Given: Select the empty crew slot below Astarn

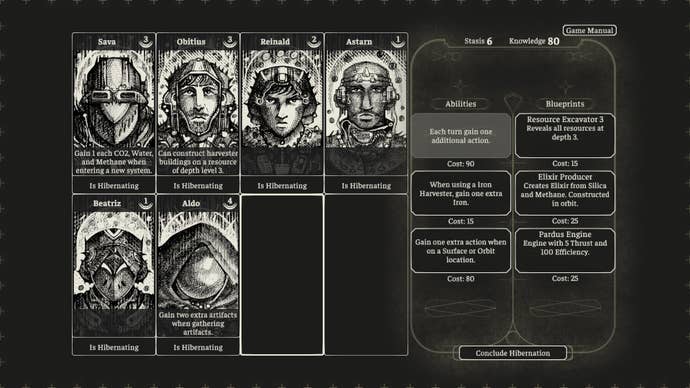Looking at the screenshot, I should (x=366, y=275).
